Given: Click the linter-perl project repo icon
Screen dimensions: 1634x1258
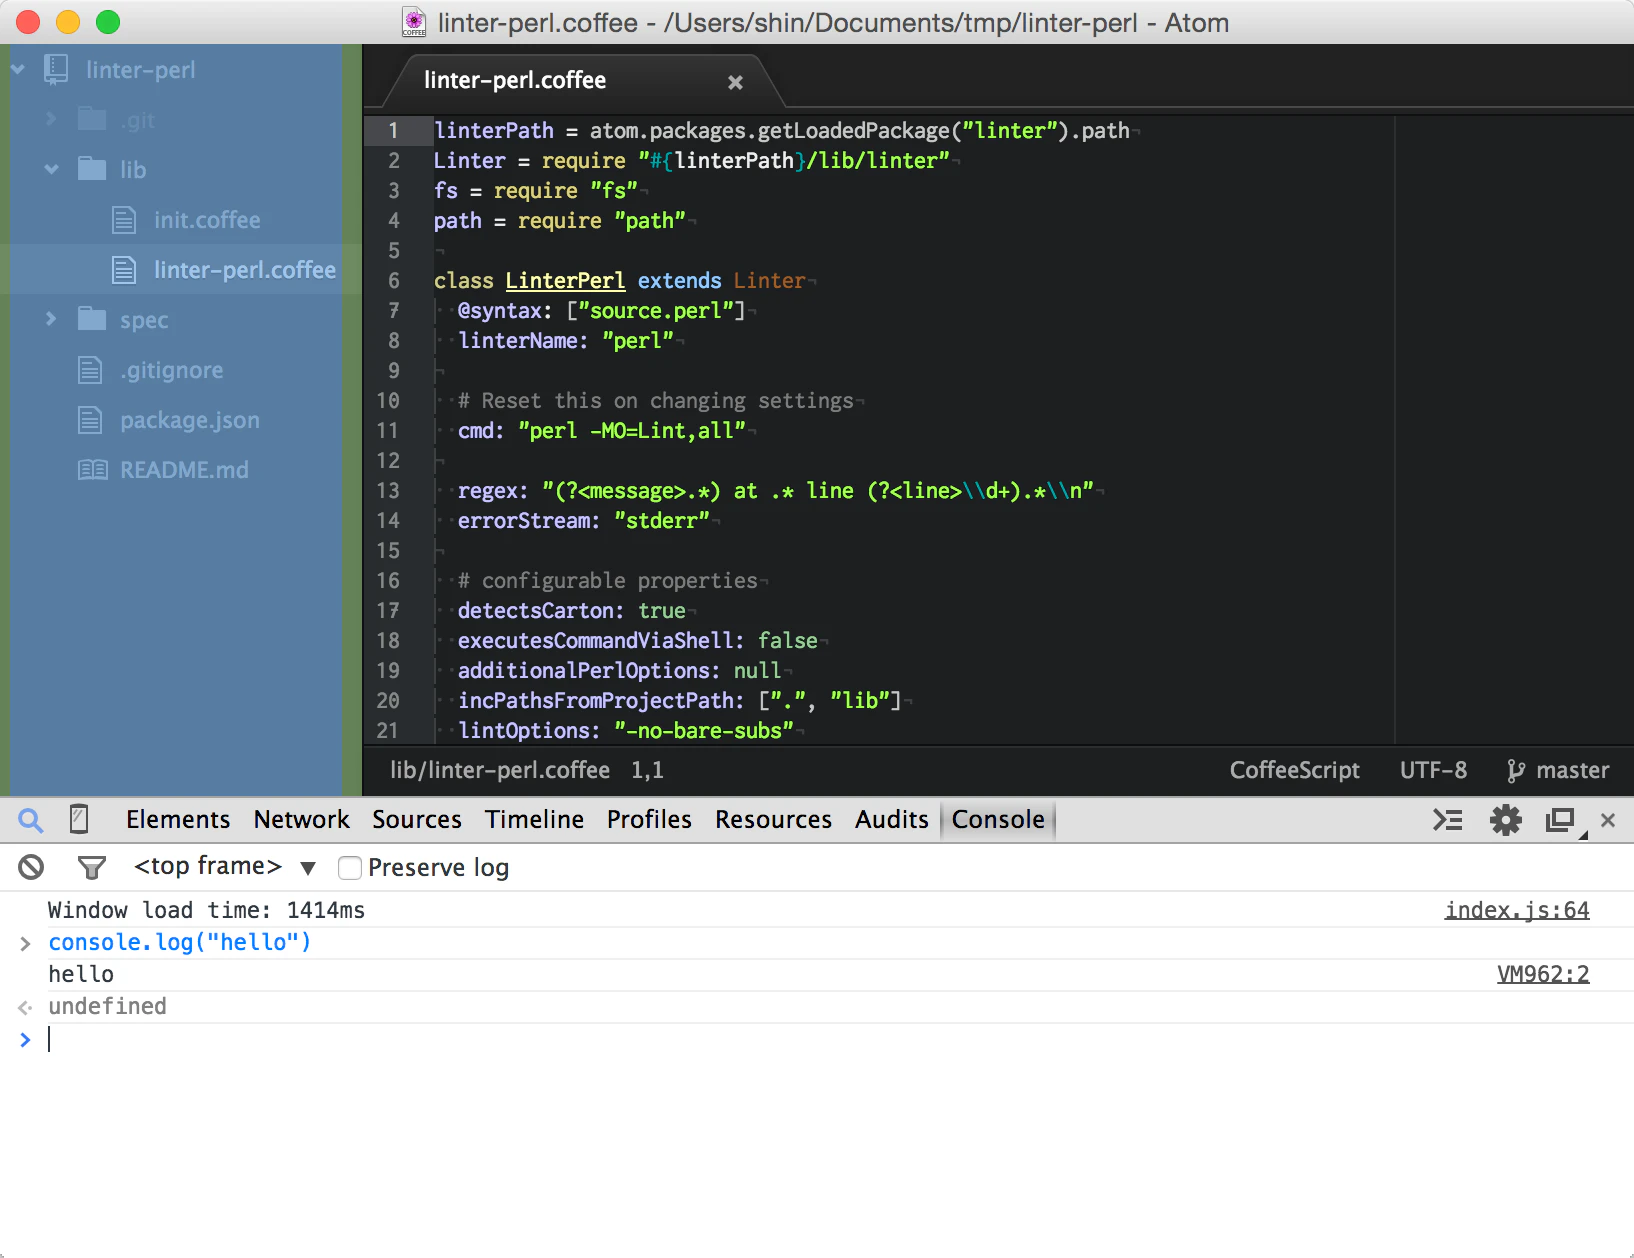Looking at the screenshot, I should 56,70.
